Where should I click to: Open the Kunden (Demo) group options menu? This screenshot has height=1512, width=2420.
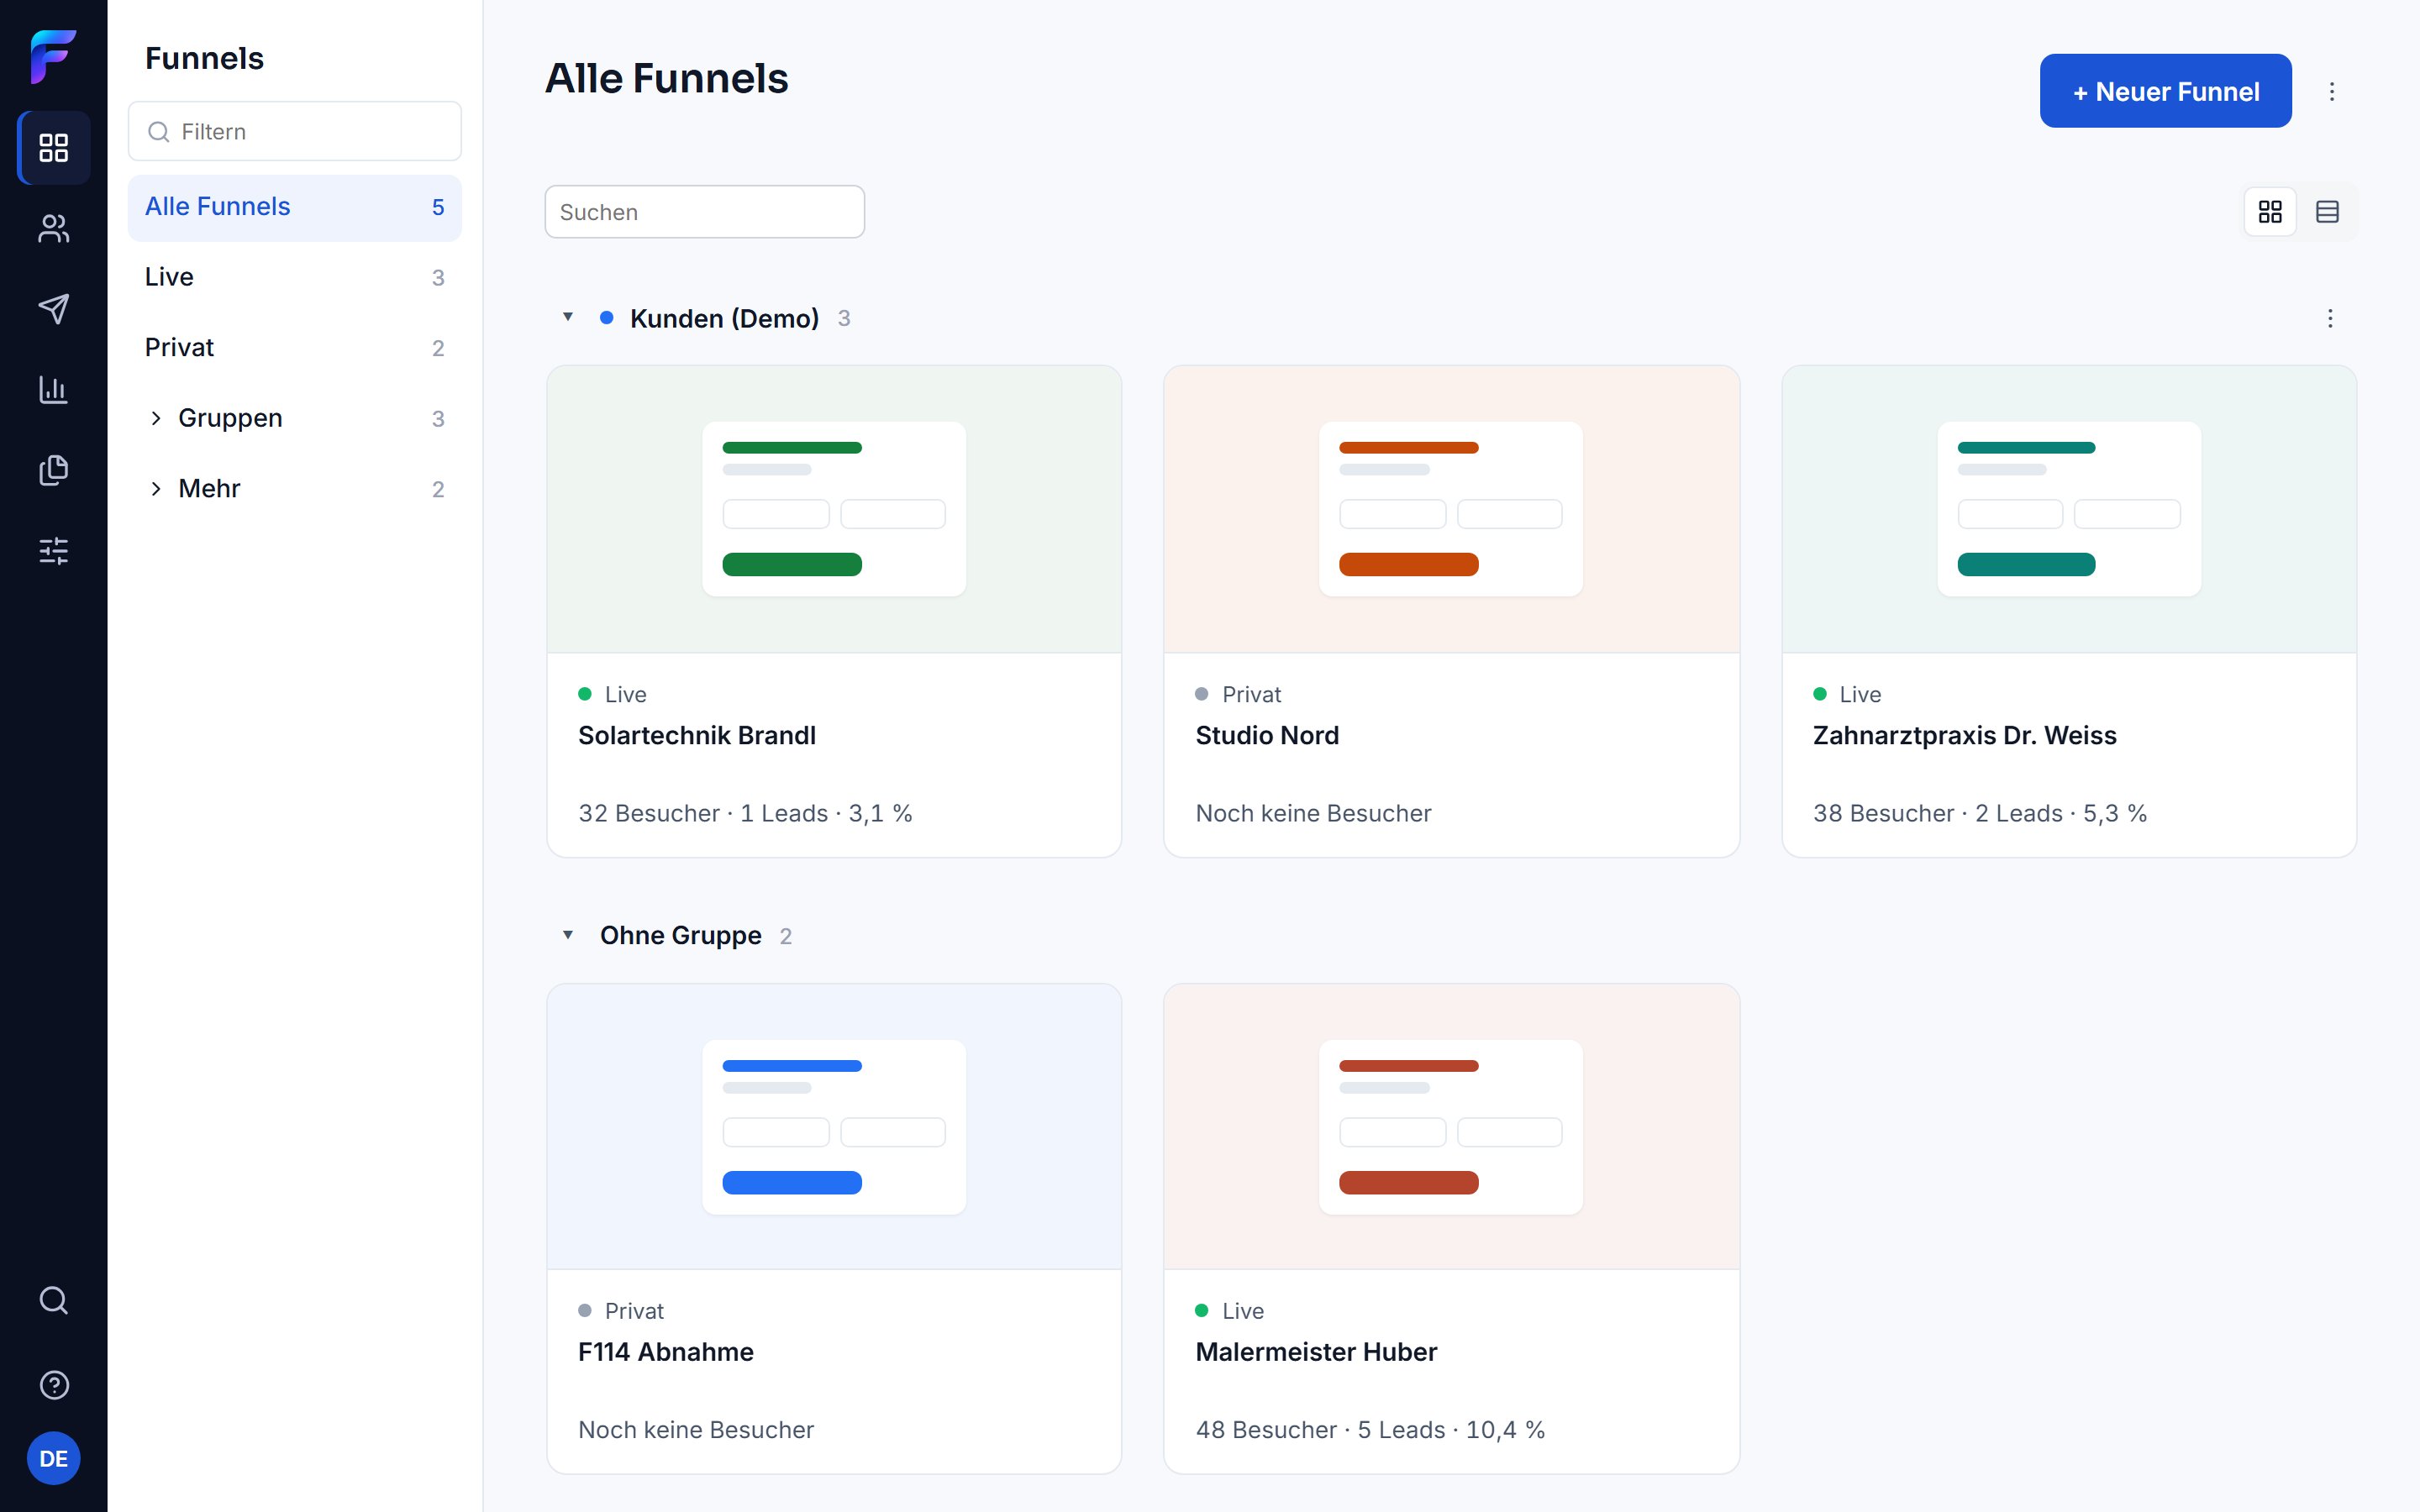2330,318
